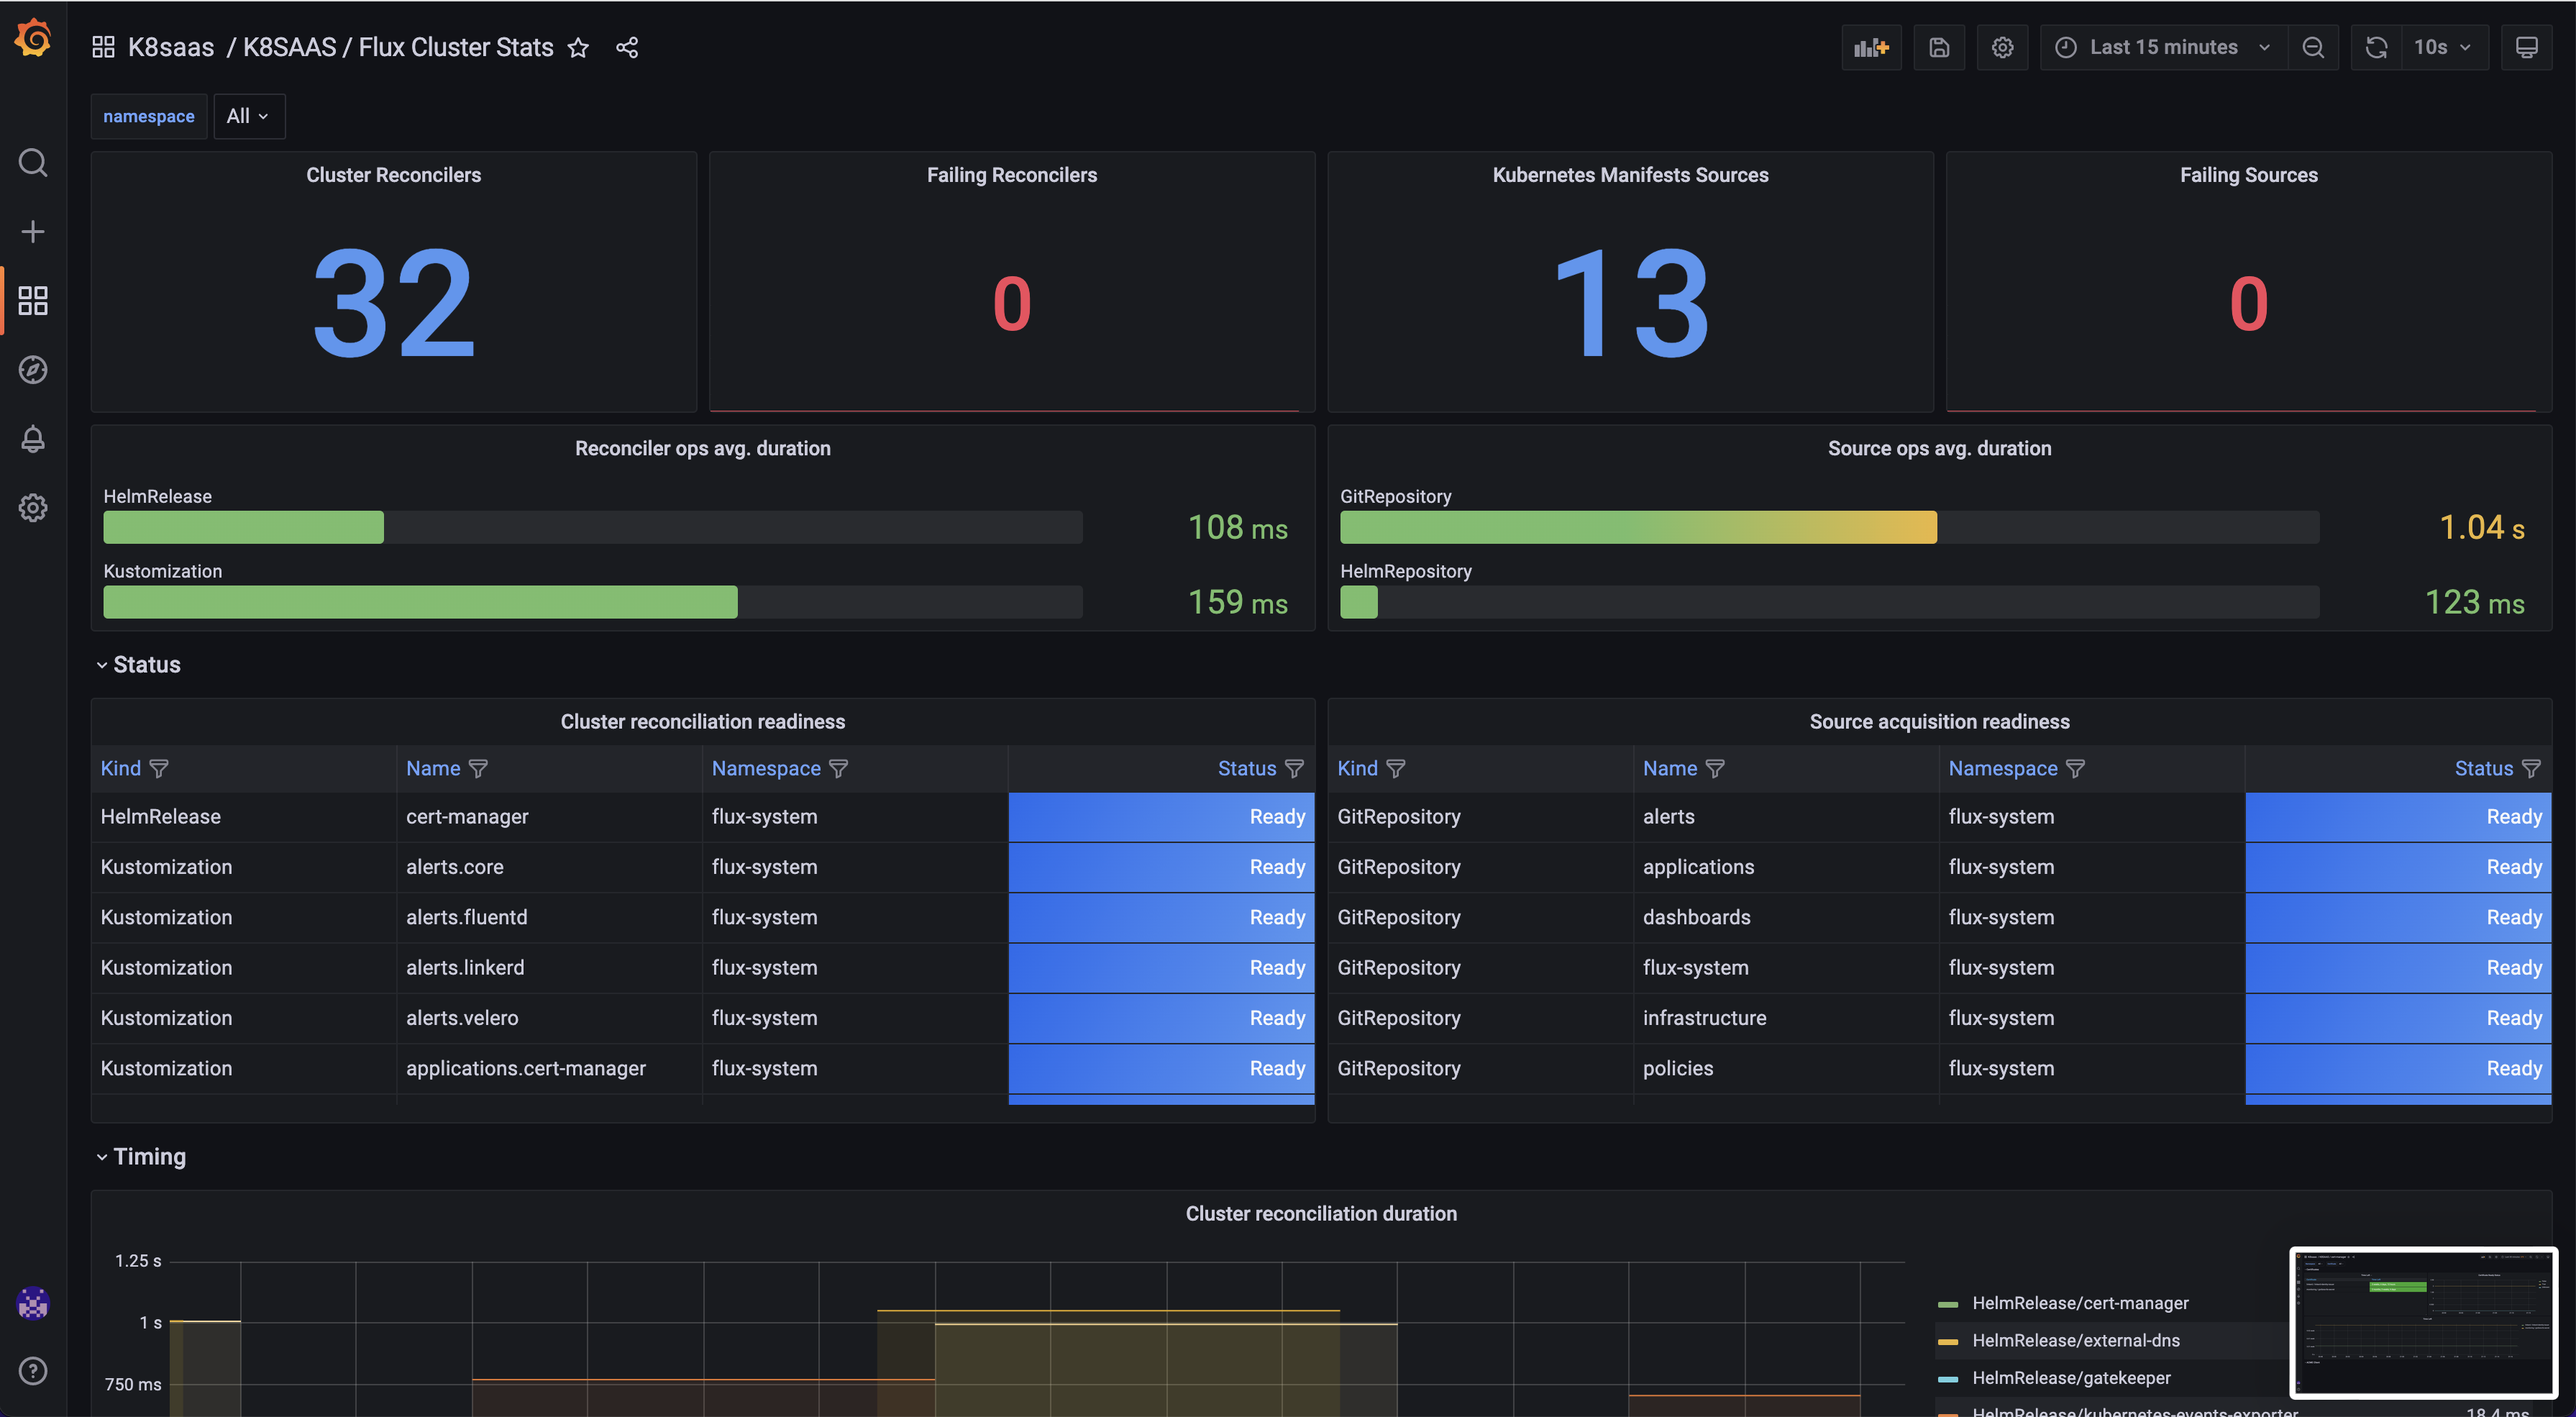Toggle HelmRelease/external-dns legend series

2076,1340
